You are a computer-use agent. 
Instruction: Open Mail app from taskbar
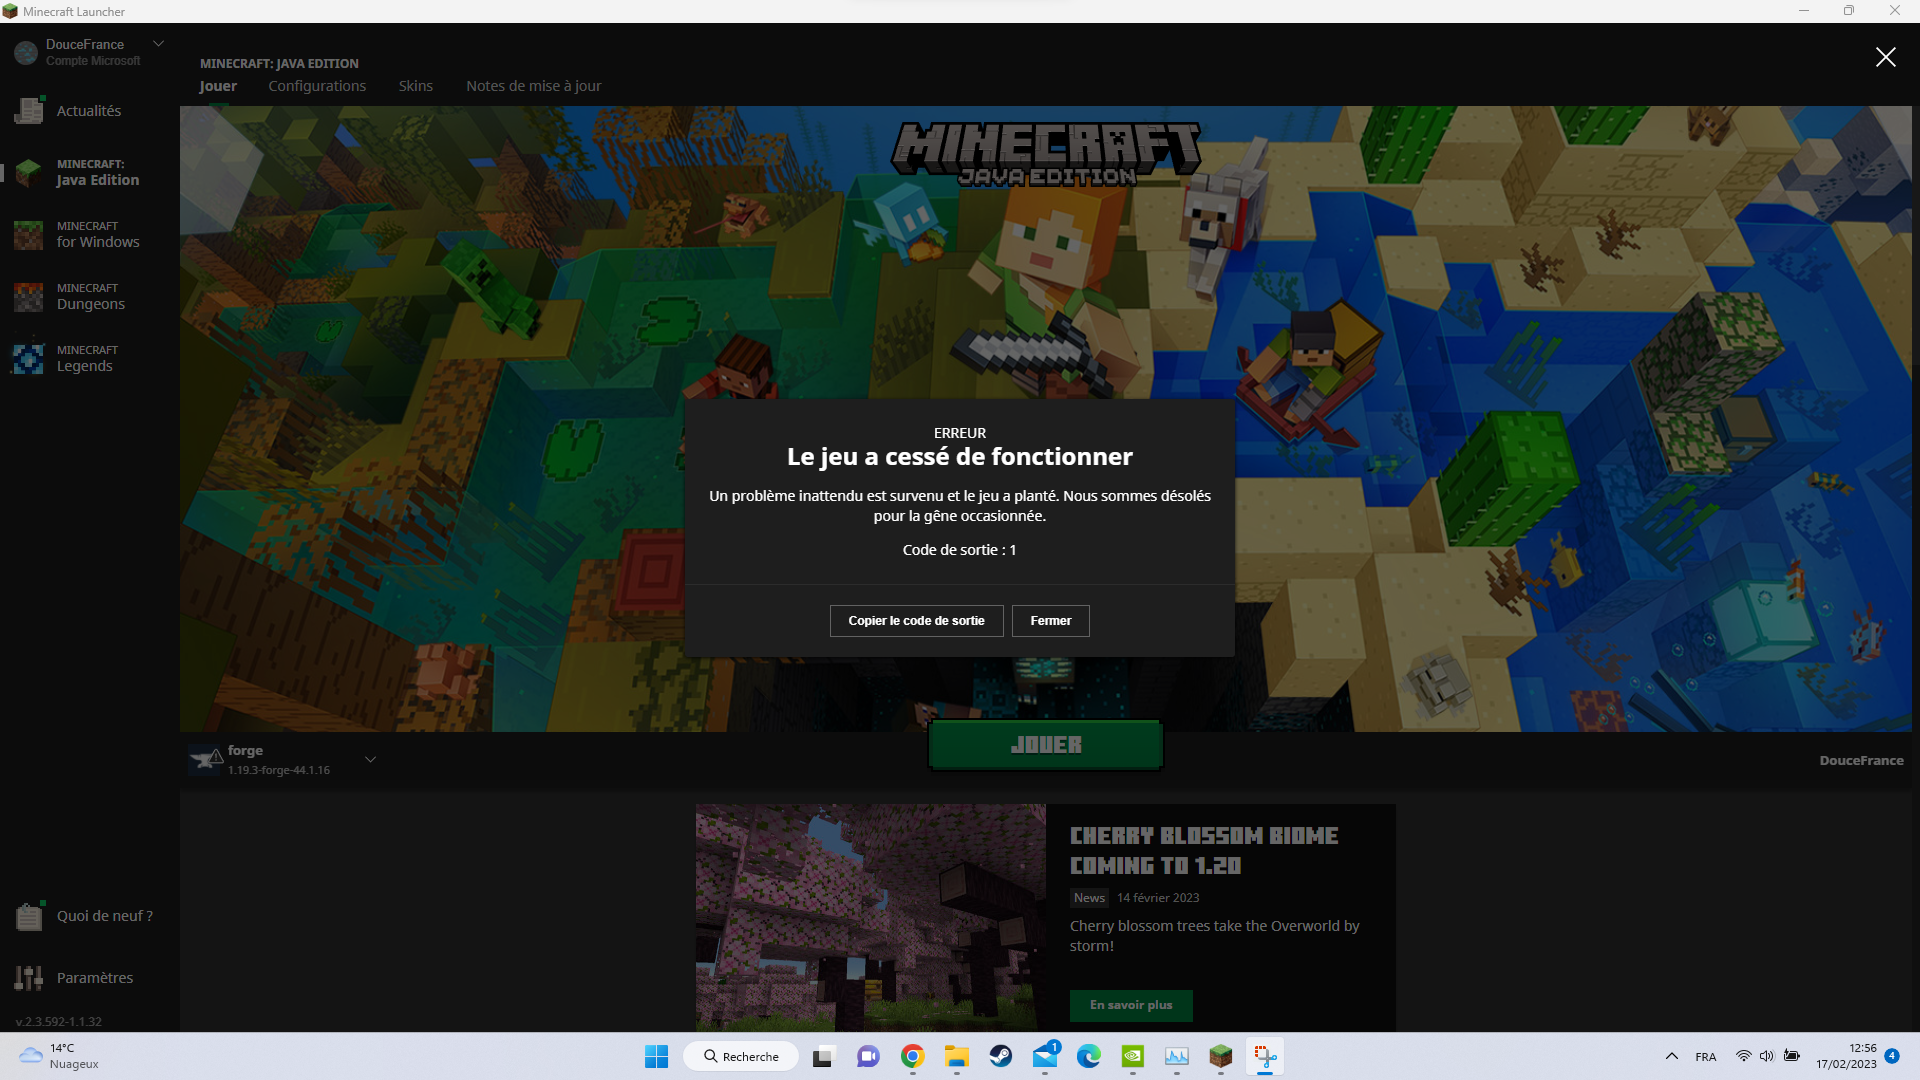point(1045,1057)
